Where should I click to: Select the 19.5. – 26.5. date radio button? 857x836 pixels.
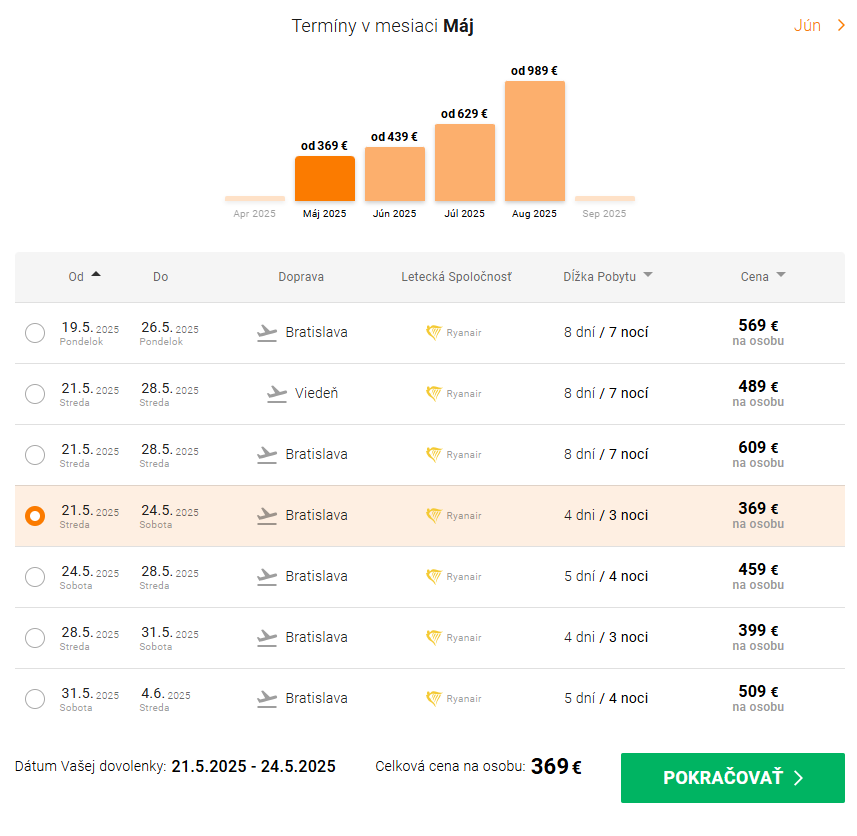point(35,333)
